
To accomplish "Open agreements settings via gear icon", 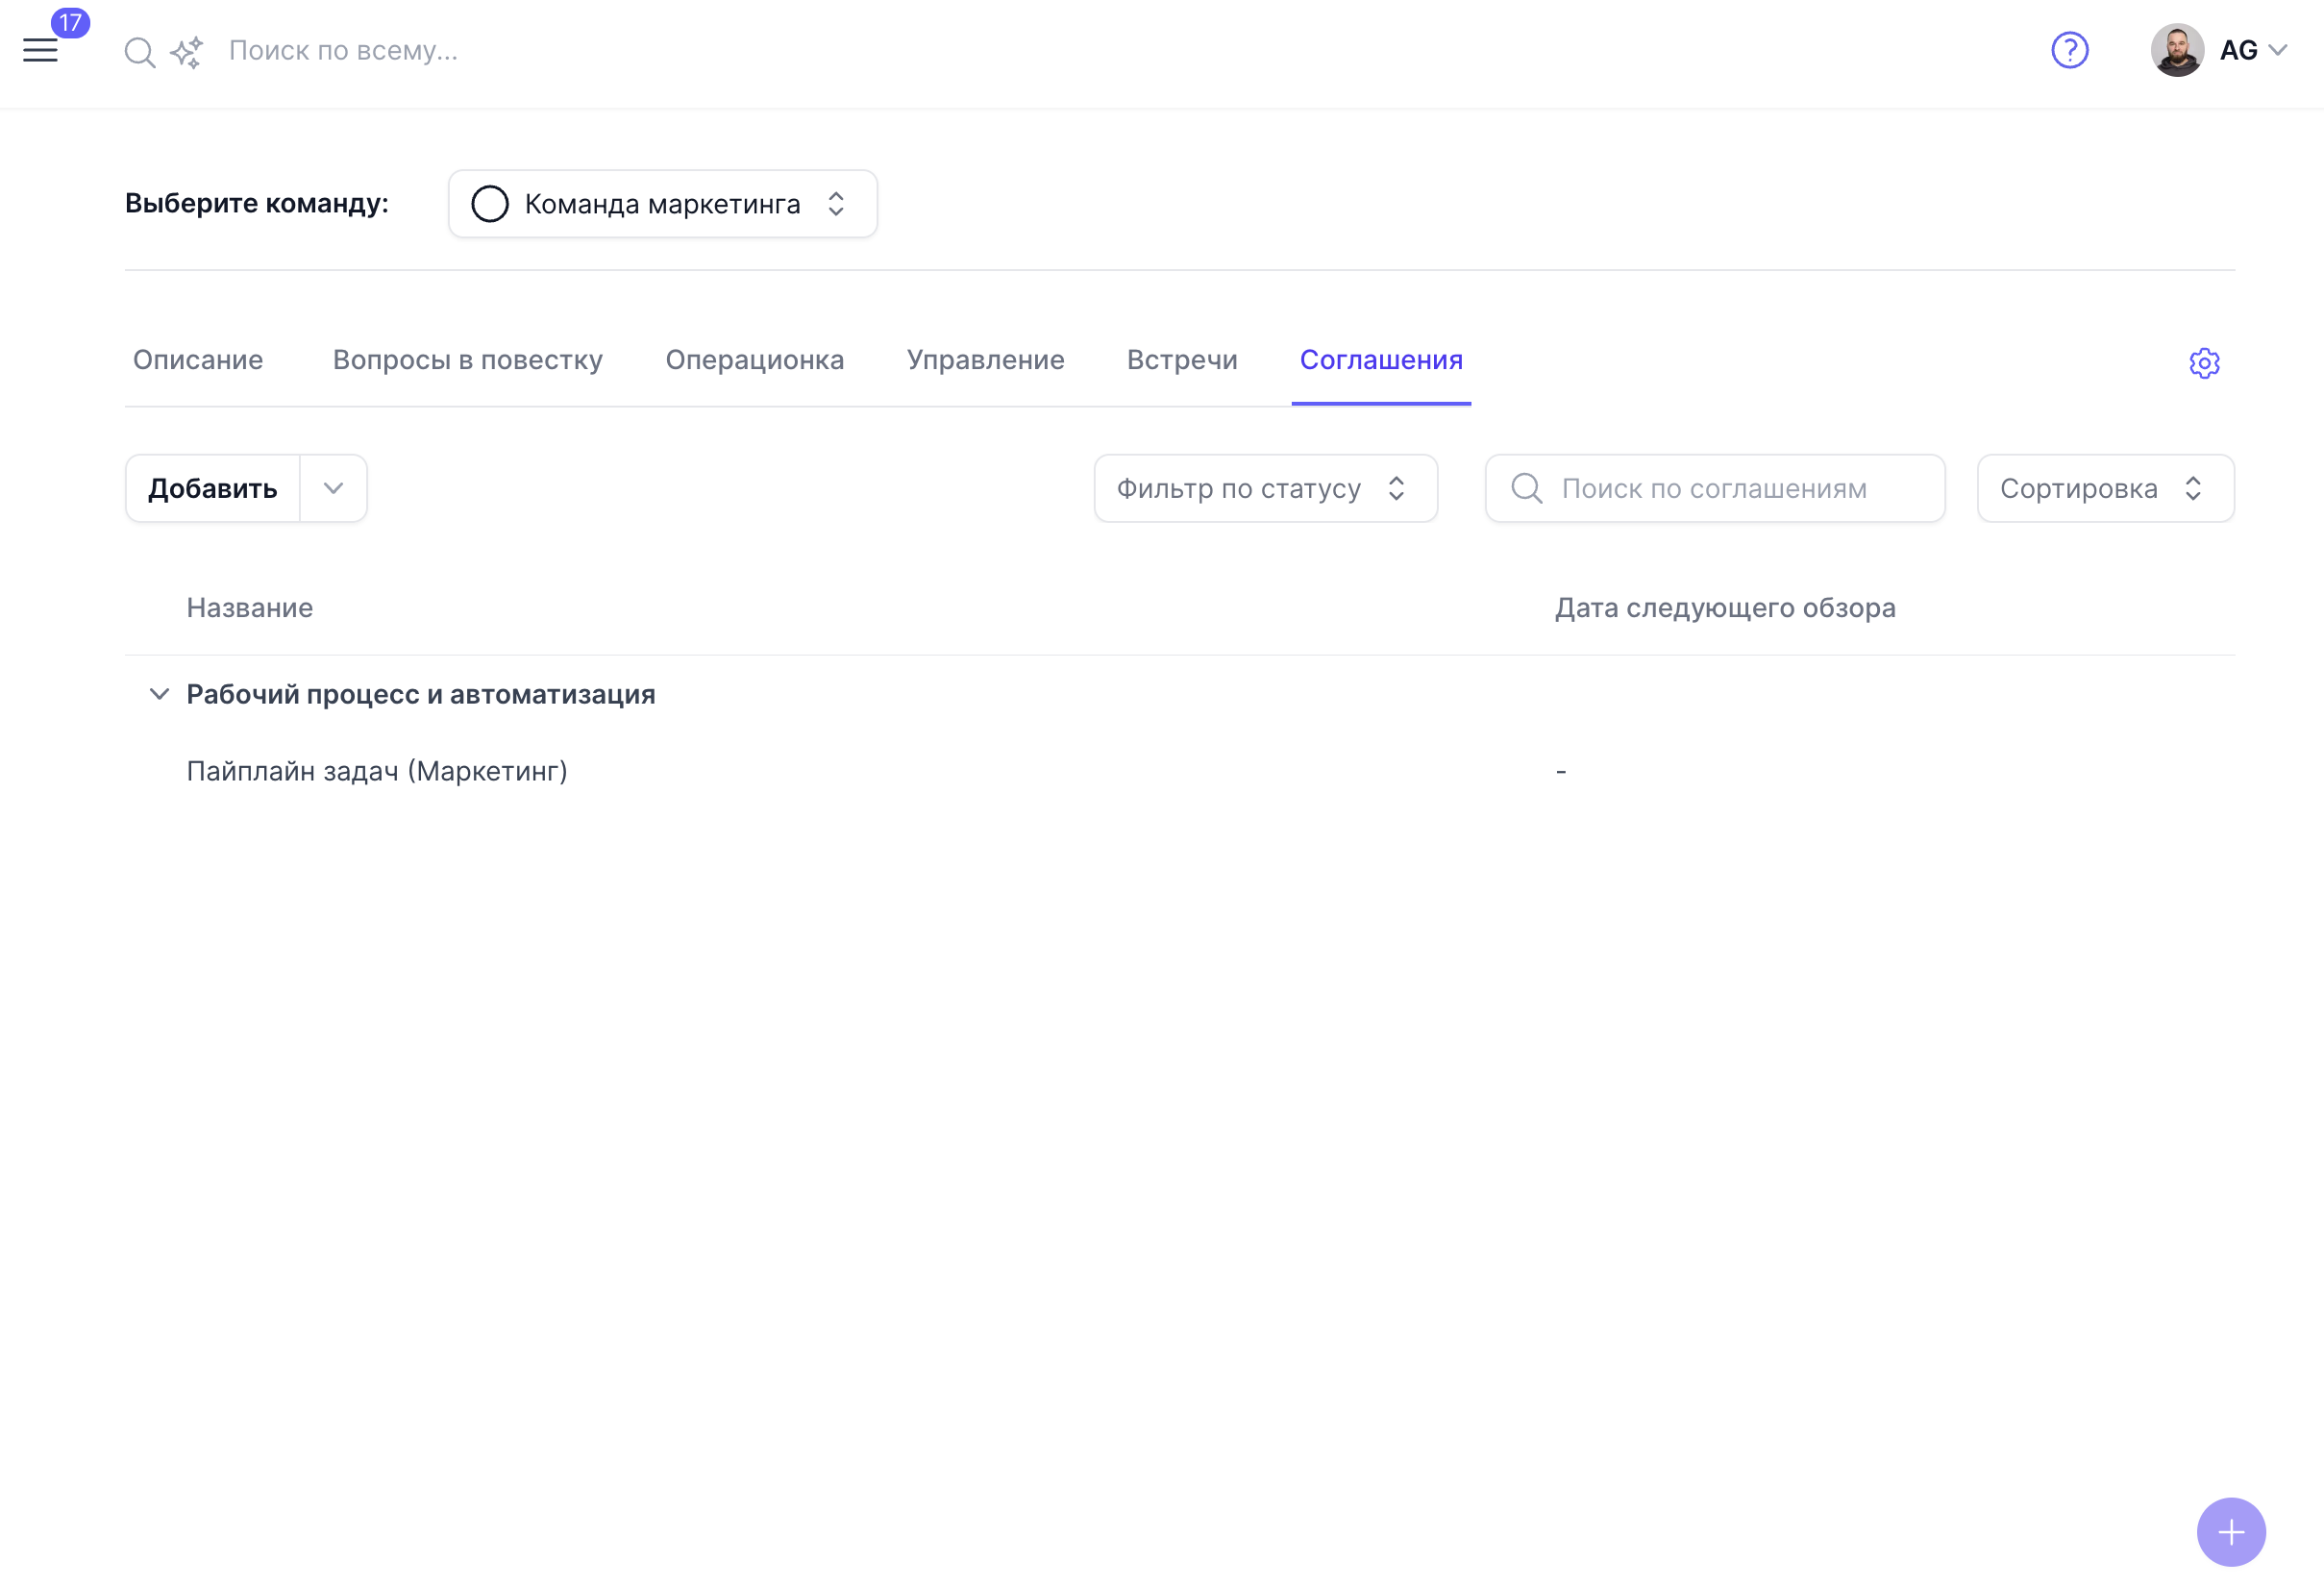I will pyautogui.click(x=2205, y=363).
